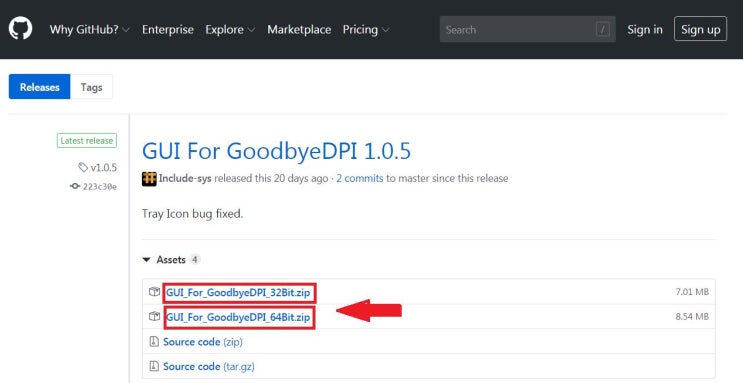Select the Releases tab
The image size is (743, 383).
pyautogui.click(x=40, y=87)
